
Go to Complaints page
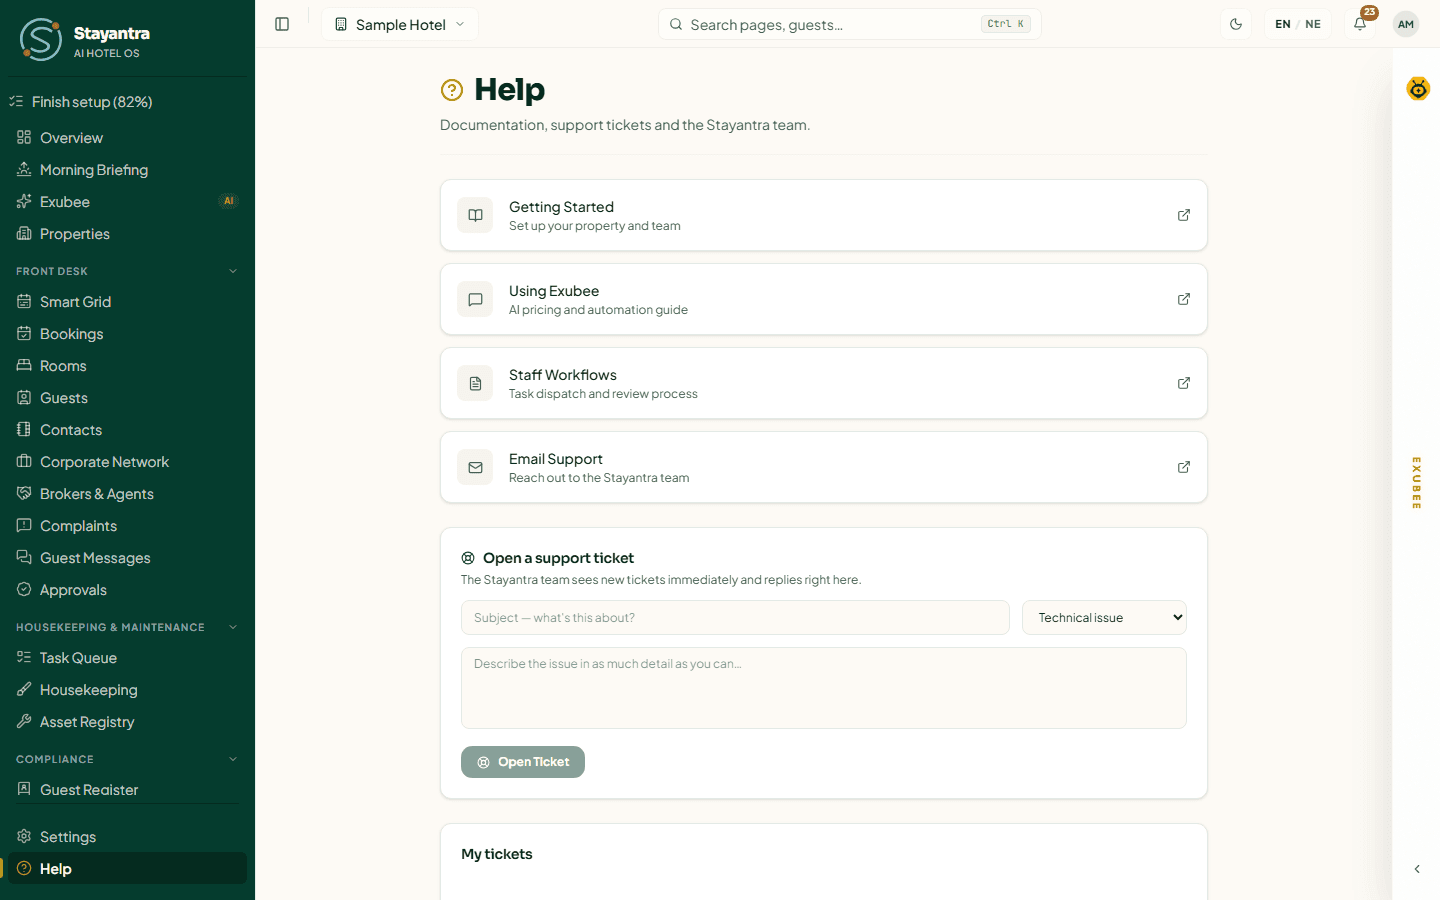(x=127, y=526)
